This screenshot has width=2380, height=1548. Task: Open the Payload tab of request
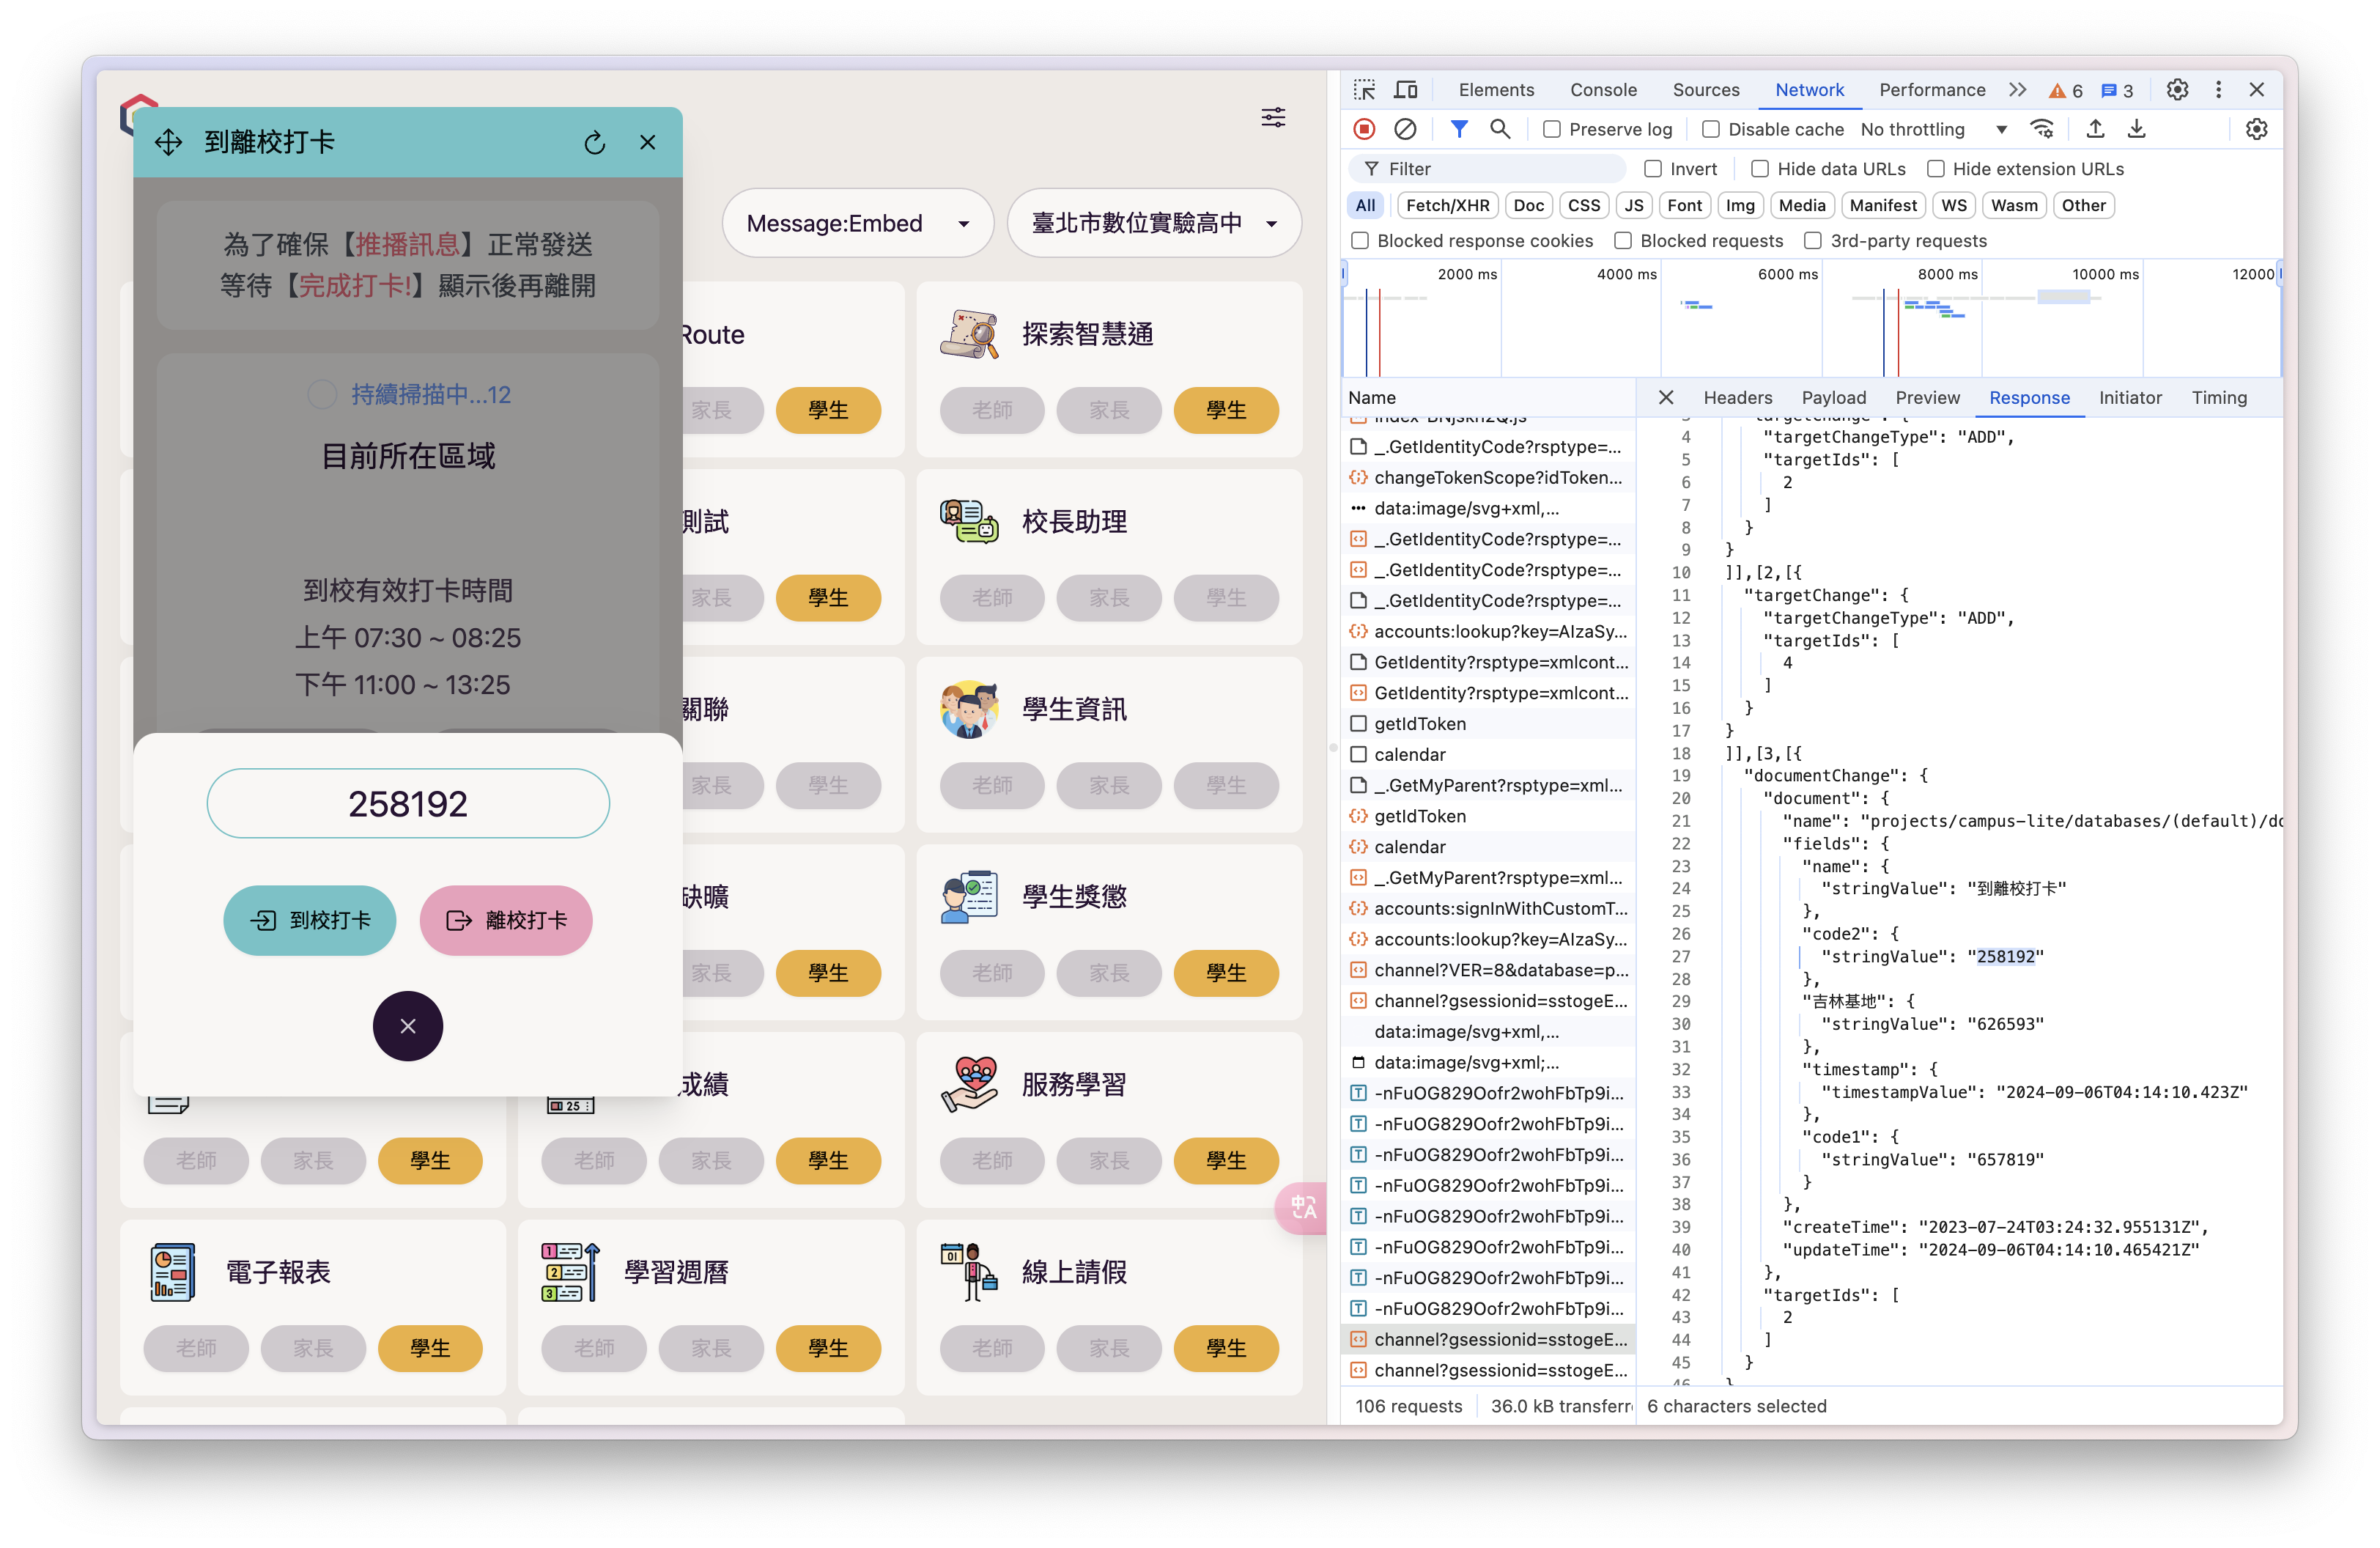1834,397
